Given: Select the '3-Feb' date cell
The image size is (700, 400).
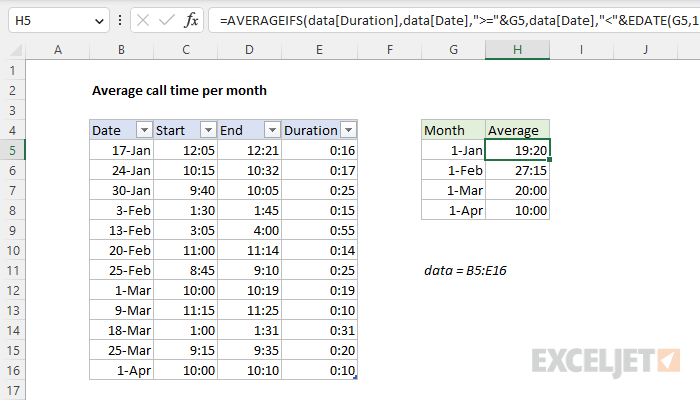Looking at the screenshot, I should coord(121,210).
